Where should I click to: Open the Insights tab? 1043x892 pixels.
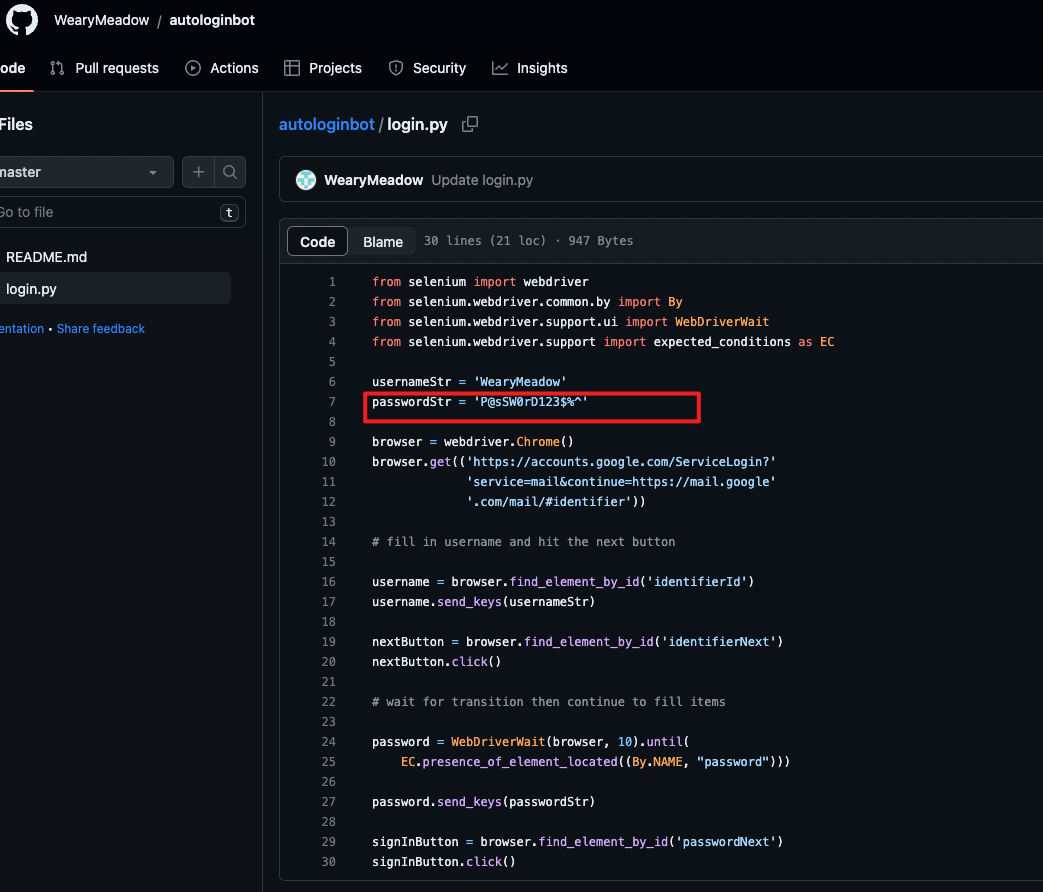click(x=530, y=68)
